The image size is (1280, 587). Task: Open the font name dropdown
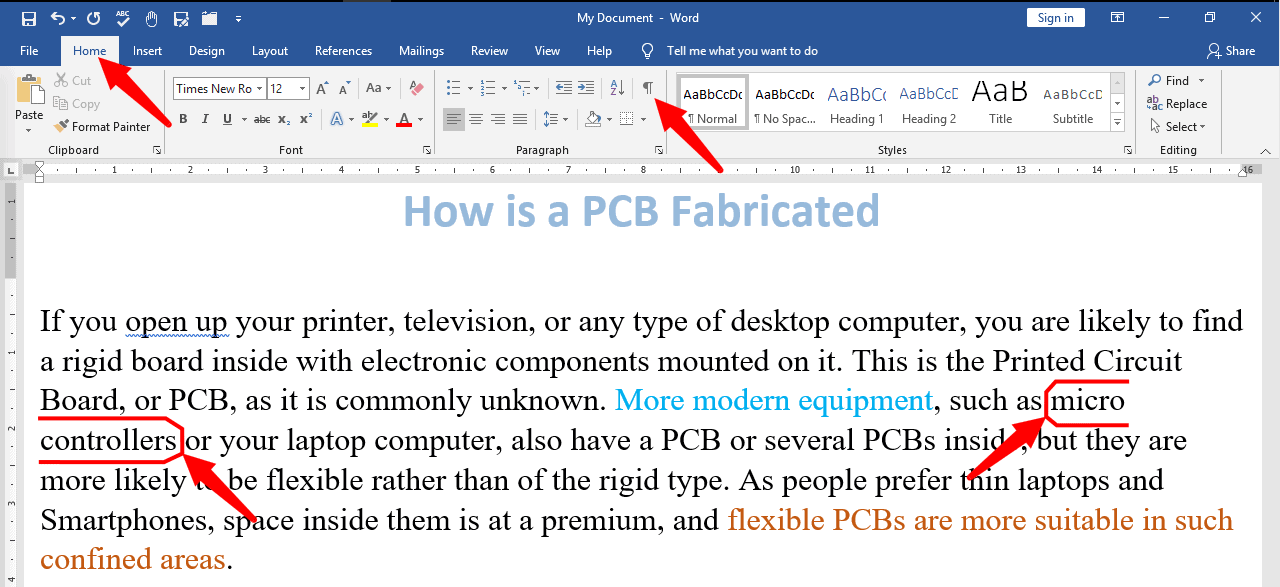259,88
